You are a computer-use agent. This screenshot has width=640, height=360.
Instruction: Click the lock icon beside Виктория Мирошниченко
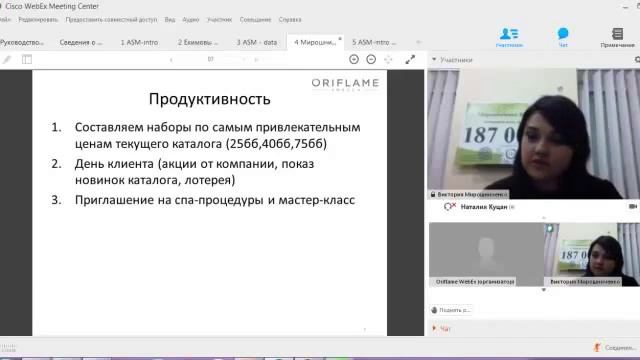(x=433, y=195)
